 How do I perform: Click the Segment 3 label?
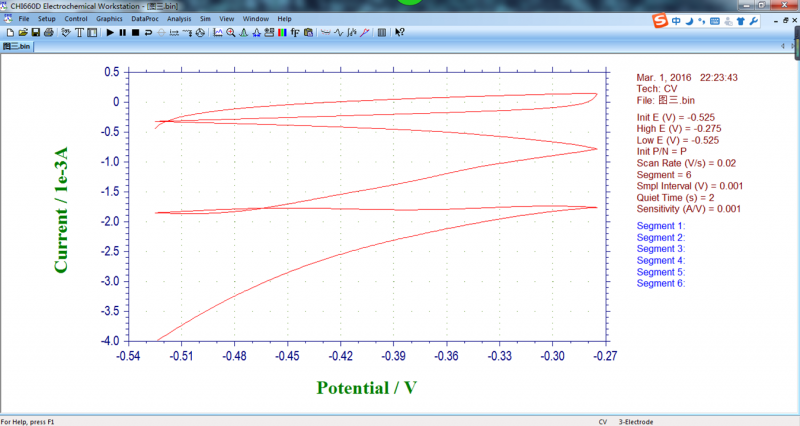[x=661, y=249]
